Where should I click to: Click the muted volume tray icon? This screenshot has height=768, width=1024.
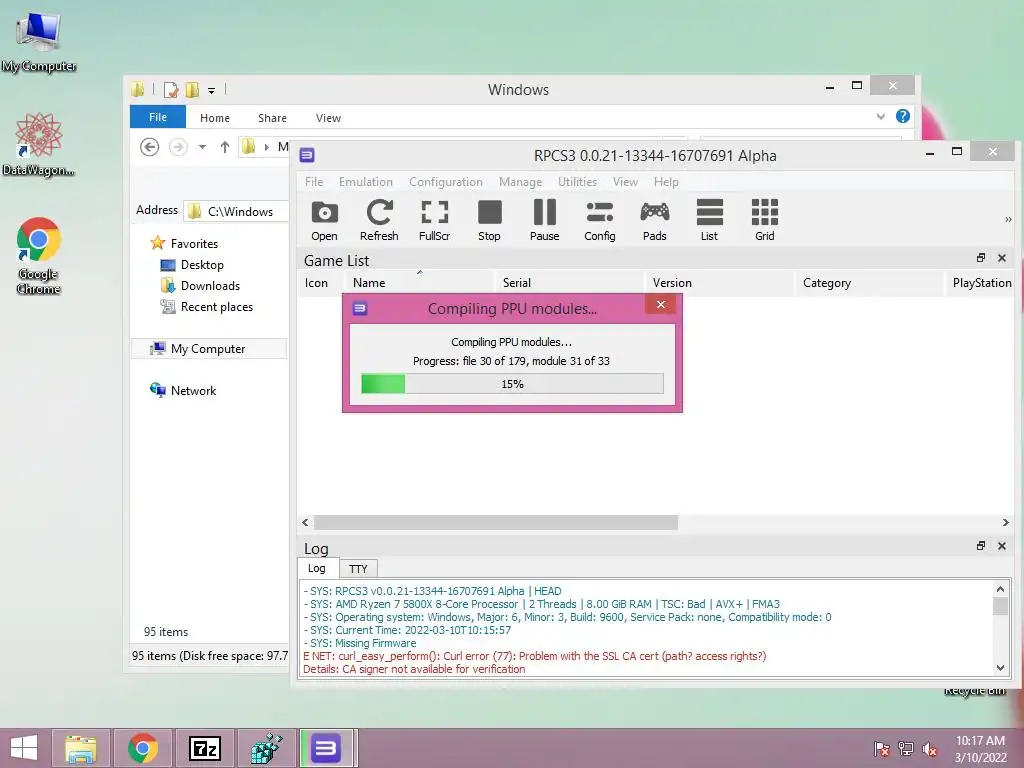pyautogui.click(x=930, y=749)
